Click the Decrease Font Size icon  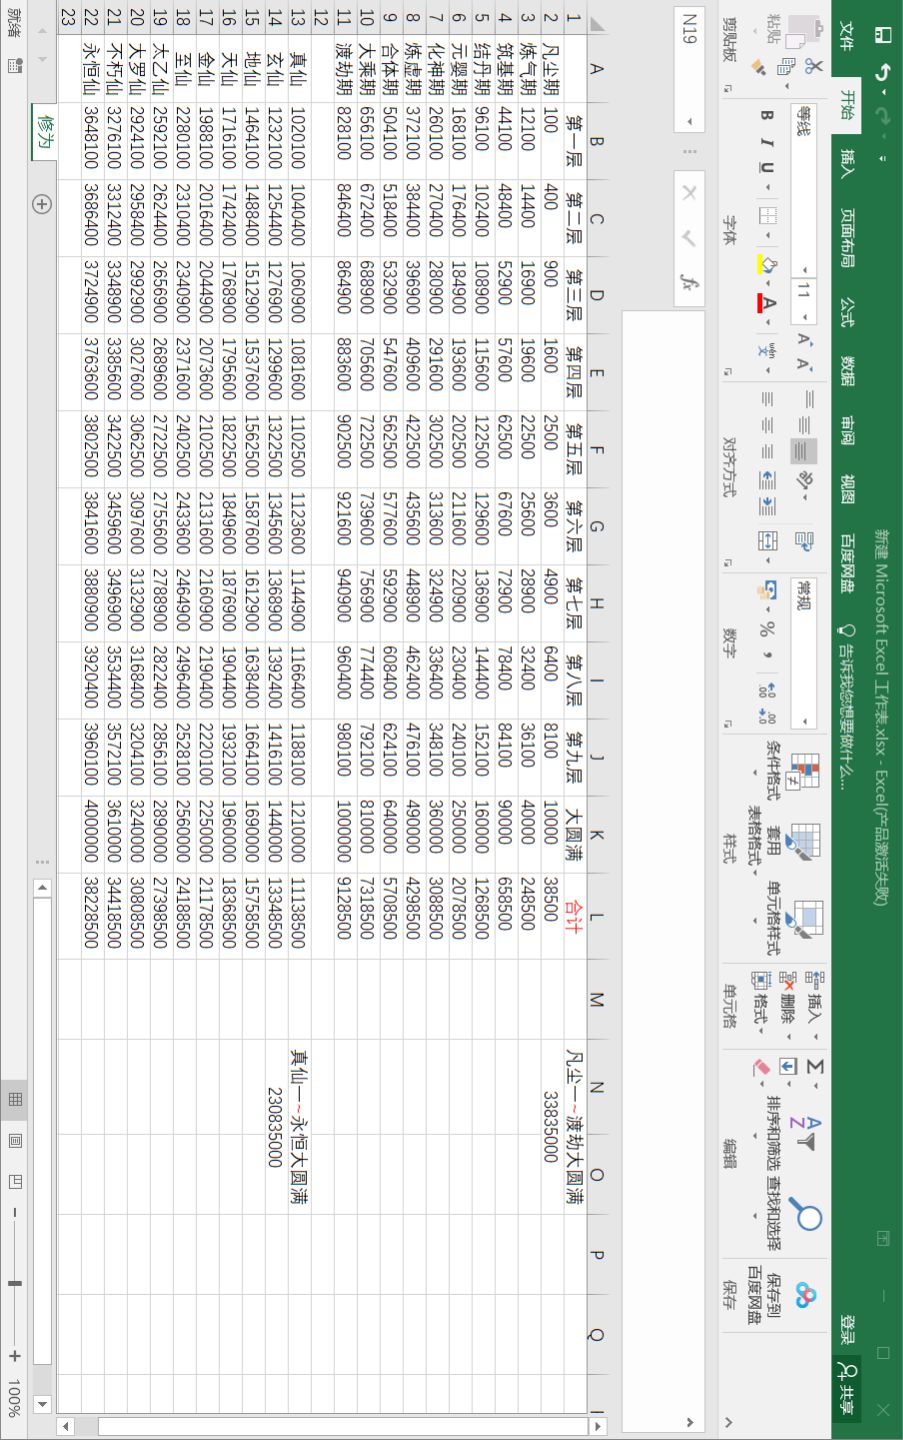coord(803,365)
